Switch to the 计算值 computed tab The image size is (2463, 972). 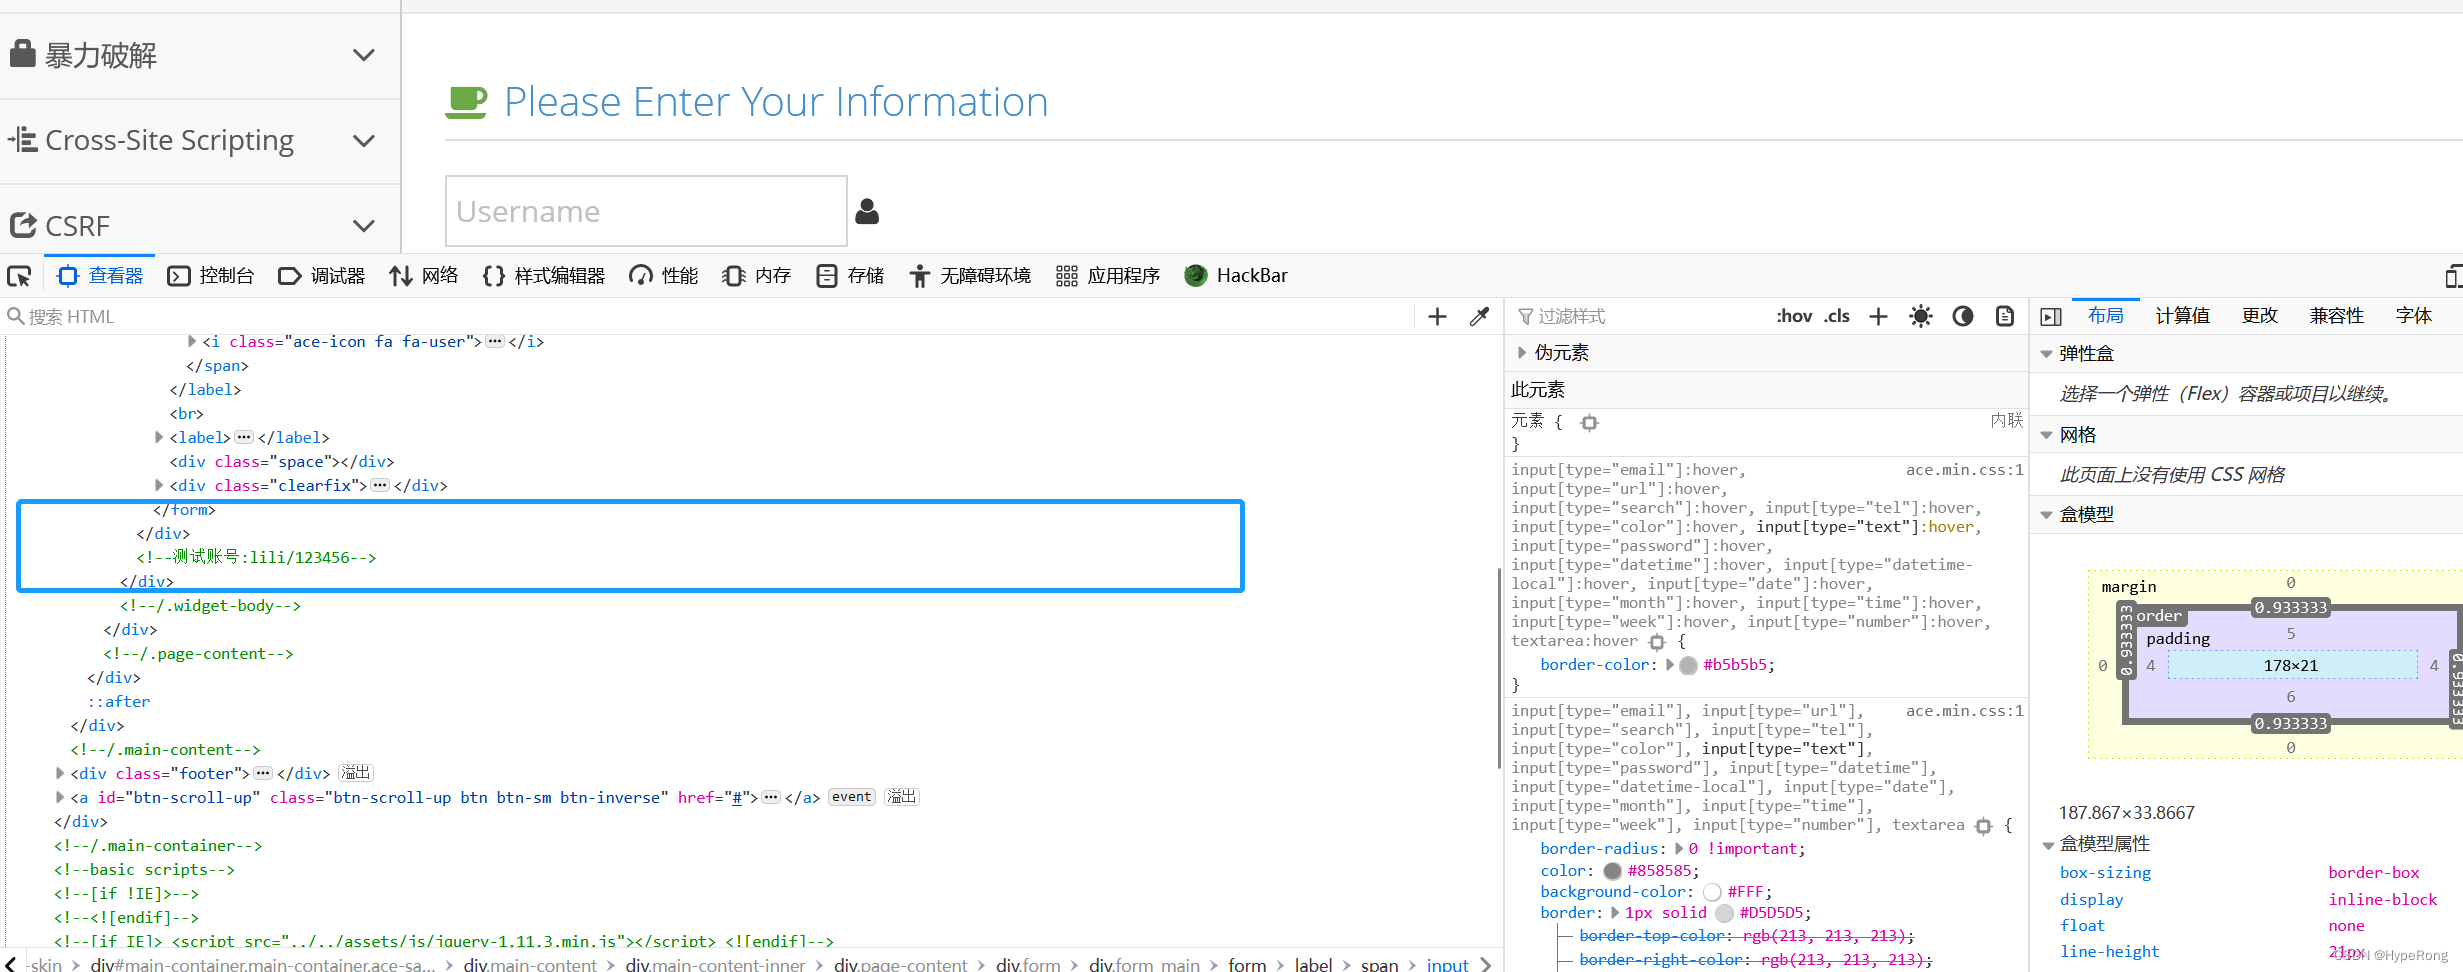click(x=2182, y=316)
